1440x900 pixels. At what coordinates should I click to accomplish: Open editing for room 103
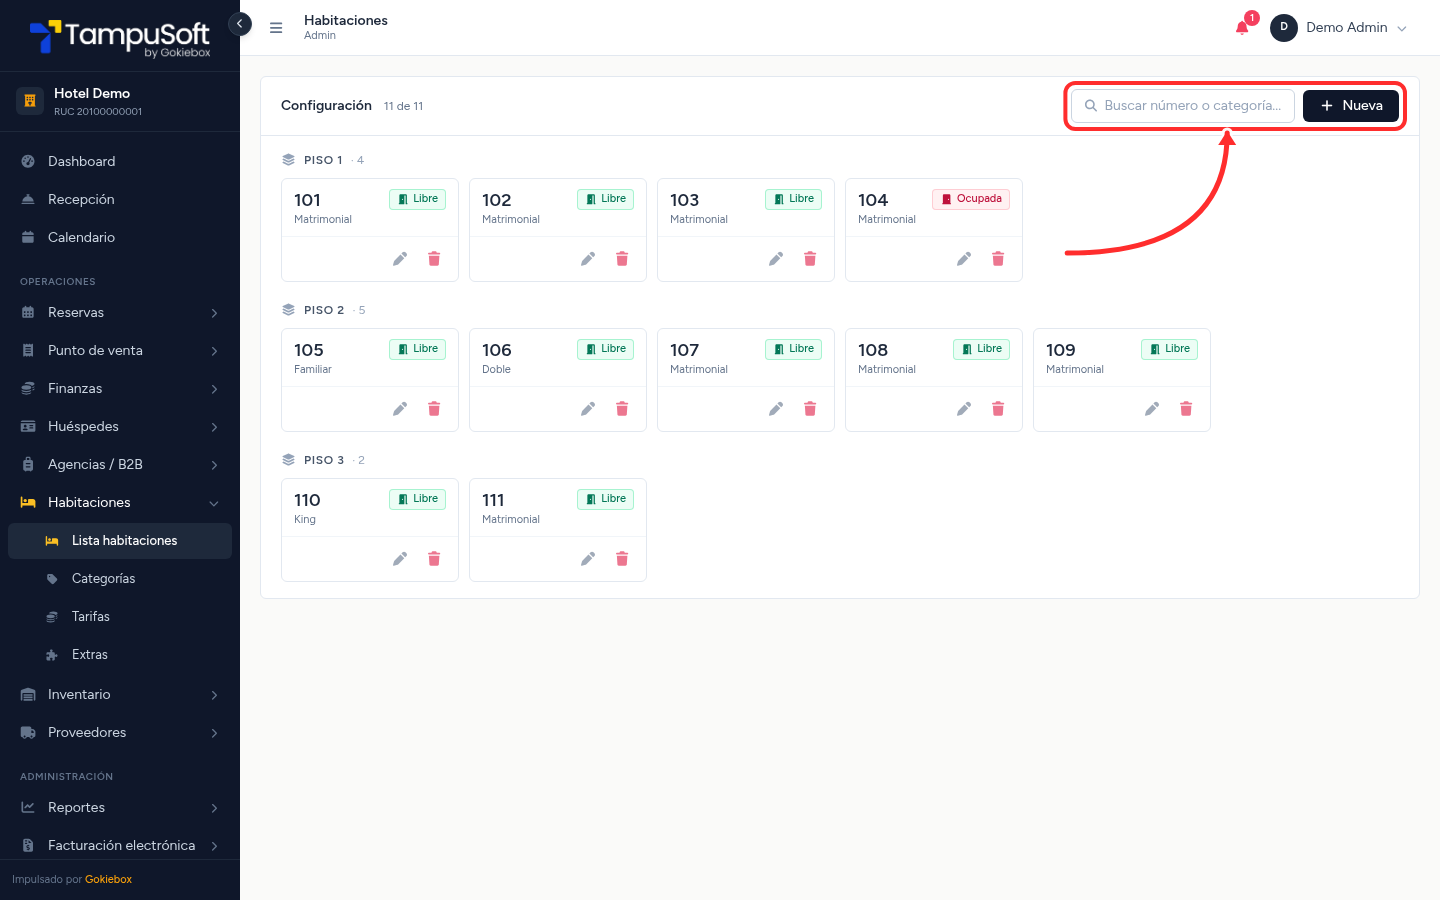[776, 259]
